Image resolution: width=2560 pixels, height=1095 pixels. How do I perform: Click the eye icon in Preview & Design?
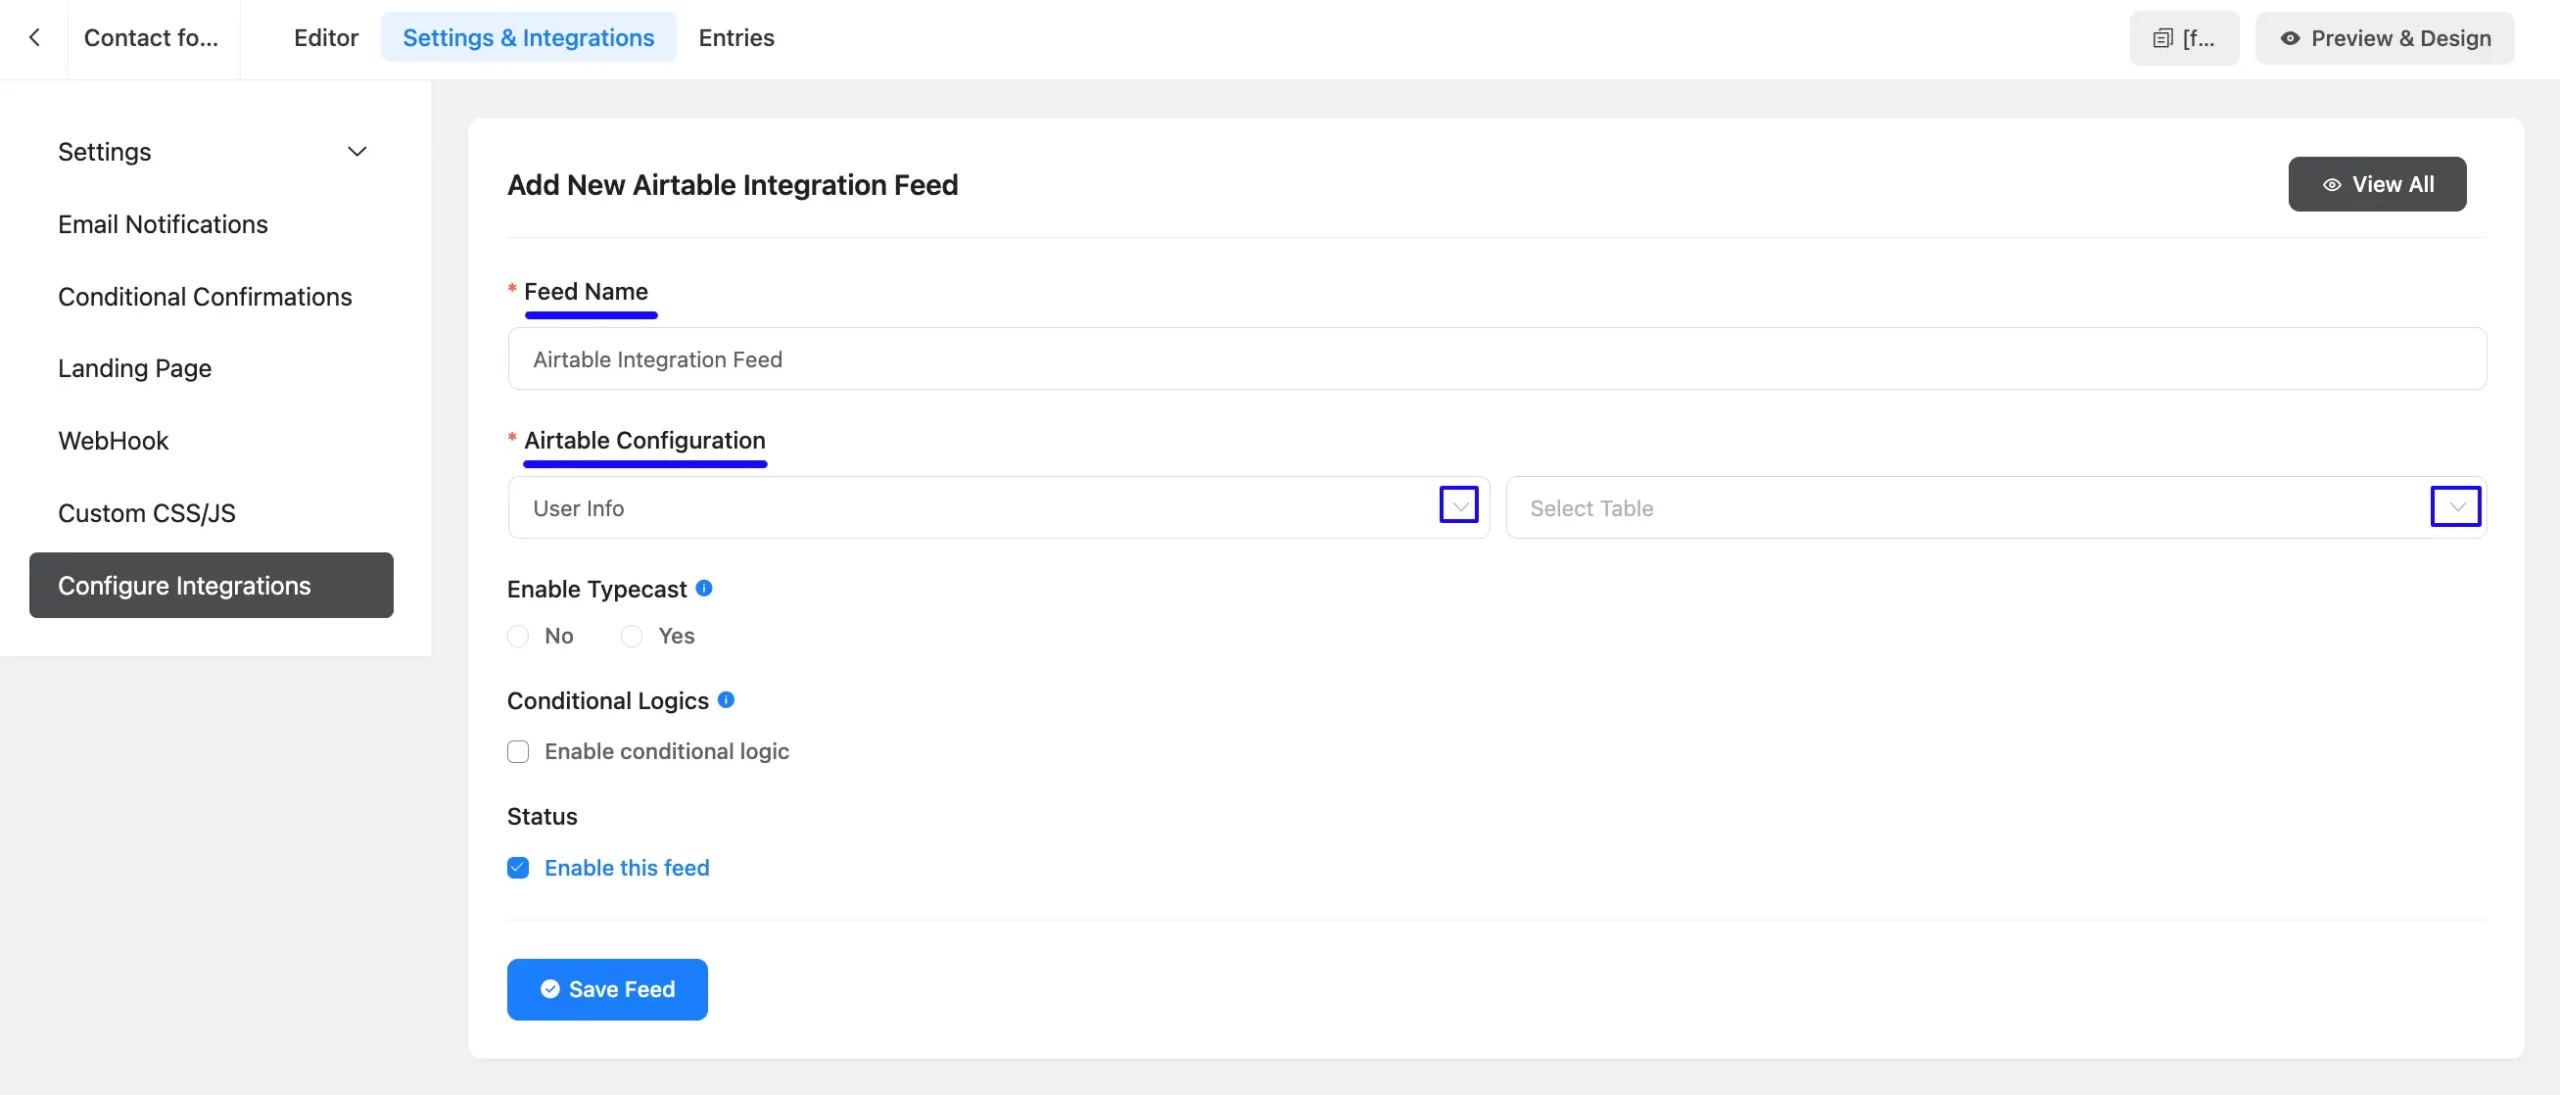click(2290, 38)
